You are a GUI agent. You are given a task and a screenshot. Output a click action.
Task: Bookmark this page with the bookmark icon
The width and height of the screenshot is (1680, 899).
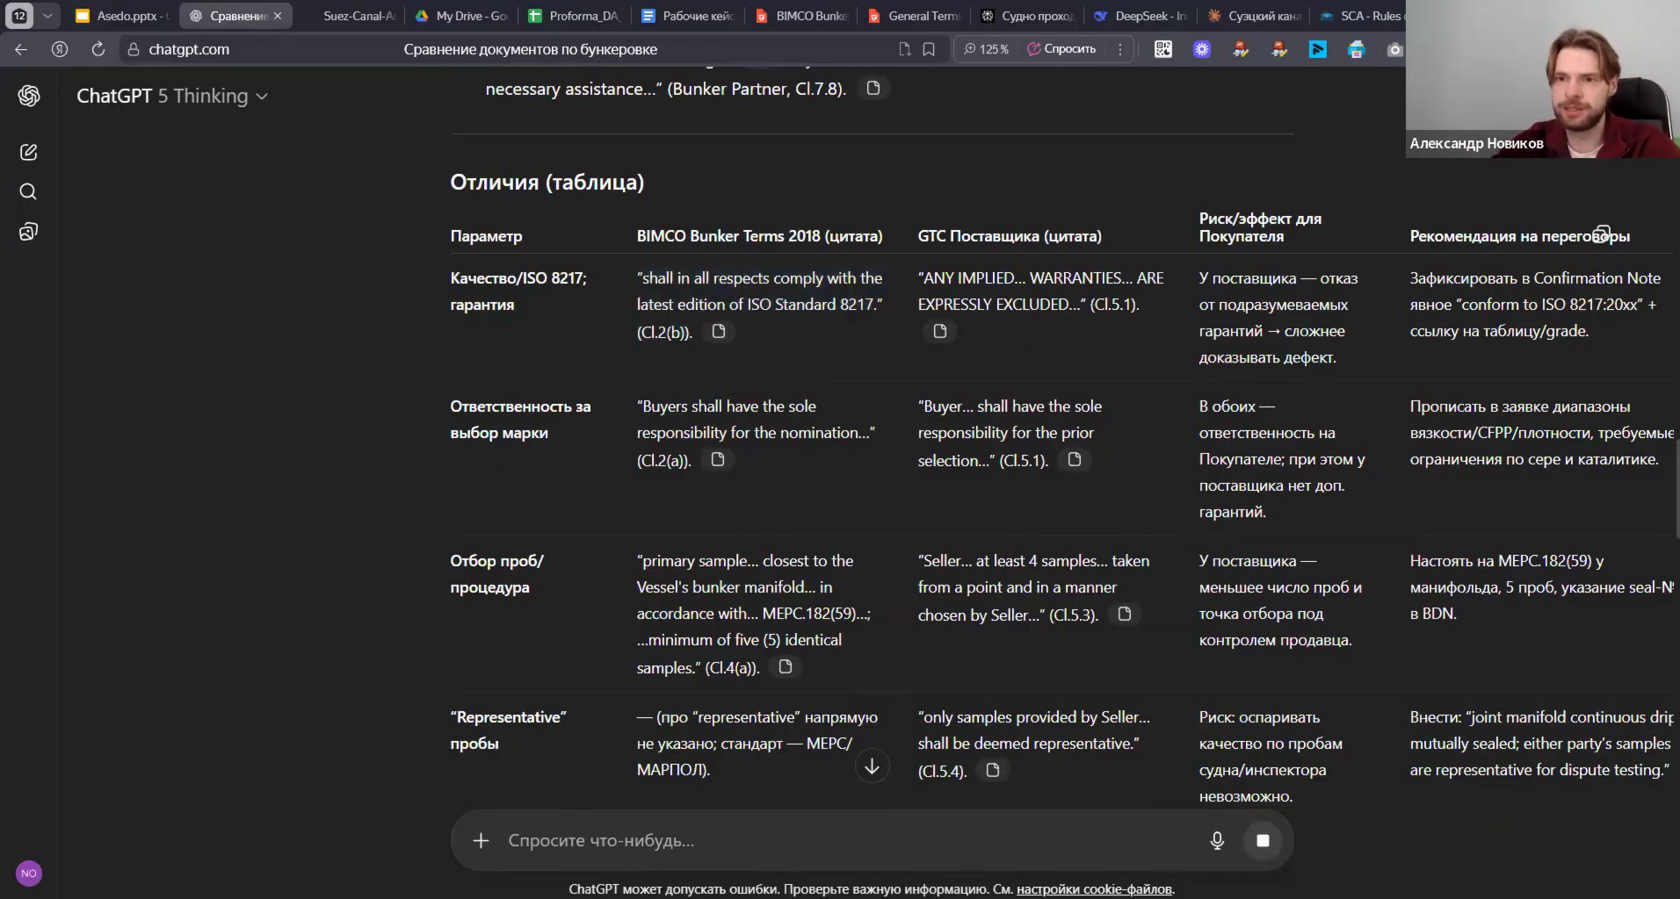pyautogui.click(x=929, y=49)
